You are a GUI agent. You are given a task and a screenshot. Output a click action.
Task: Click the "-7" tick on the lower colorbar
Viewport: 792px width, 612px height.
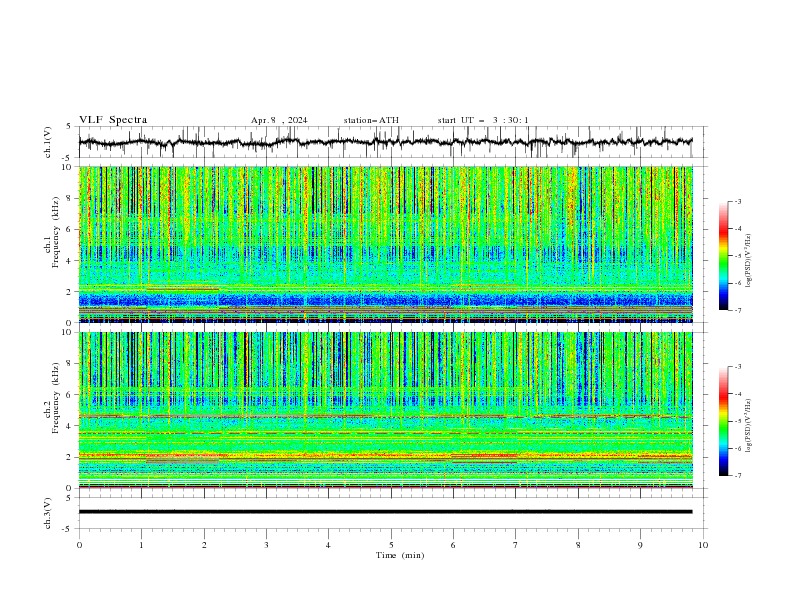[x=738, y=475]
